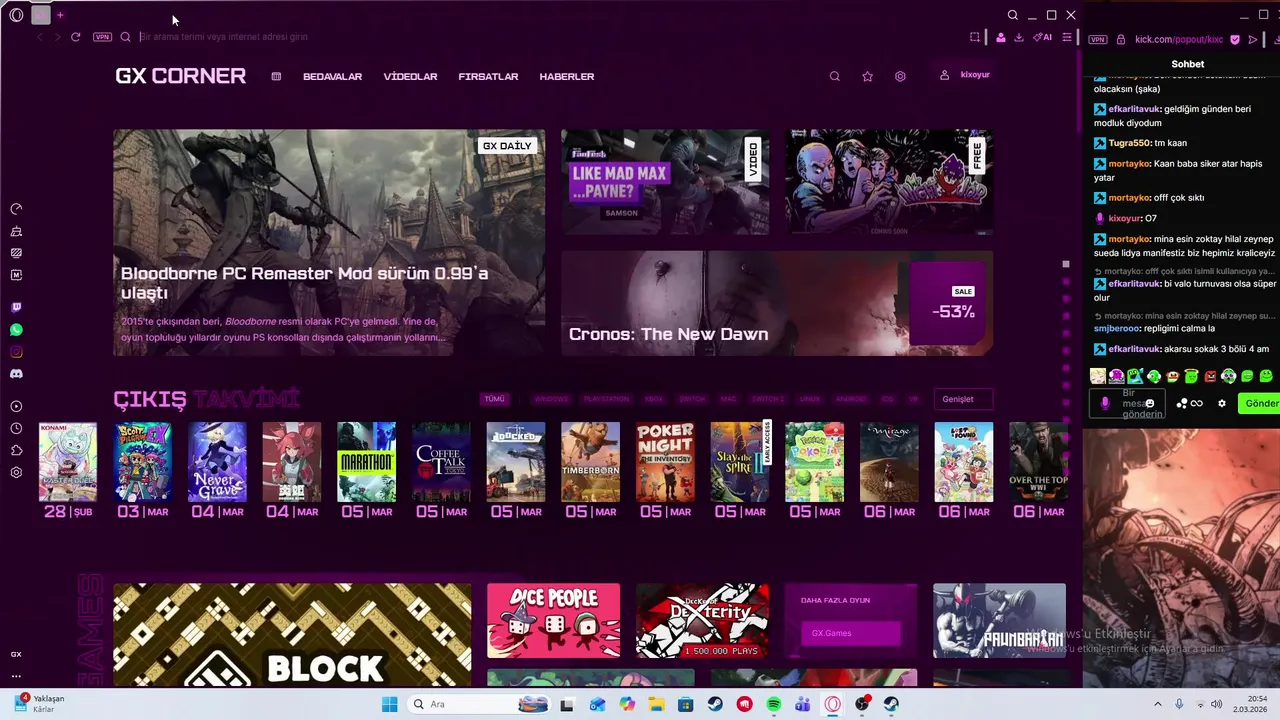Viewport: 1280px width, 720px height.
Task: Select the SWITCH platform filter
Action: click(x=692, y=399)
